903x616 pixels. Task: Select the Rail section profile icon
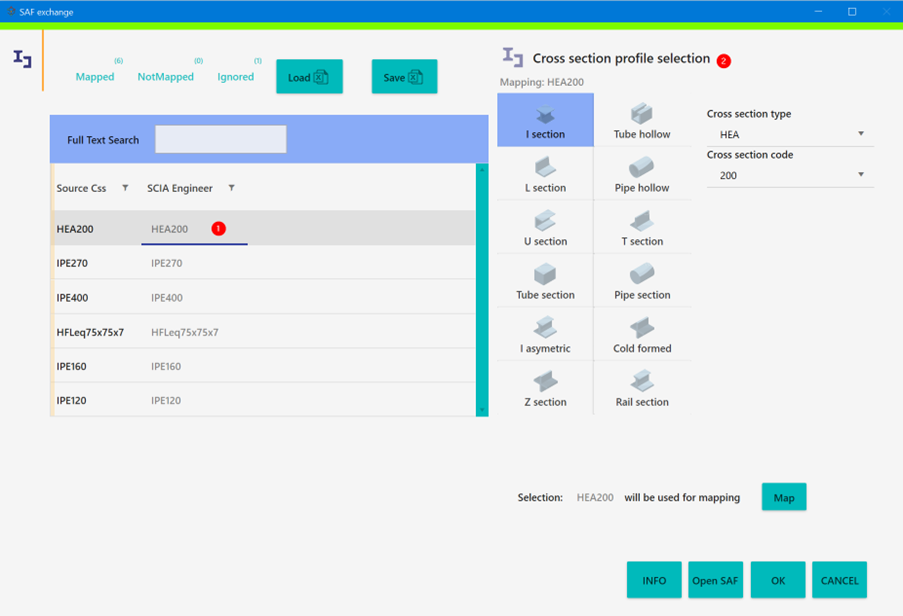(x=641, y=388)
